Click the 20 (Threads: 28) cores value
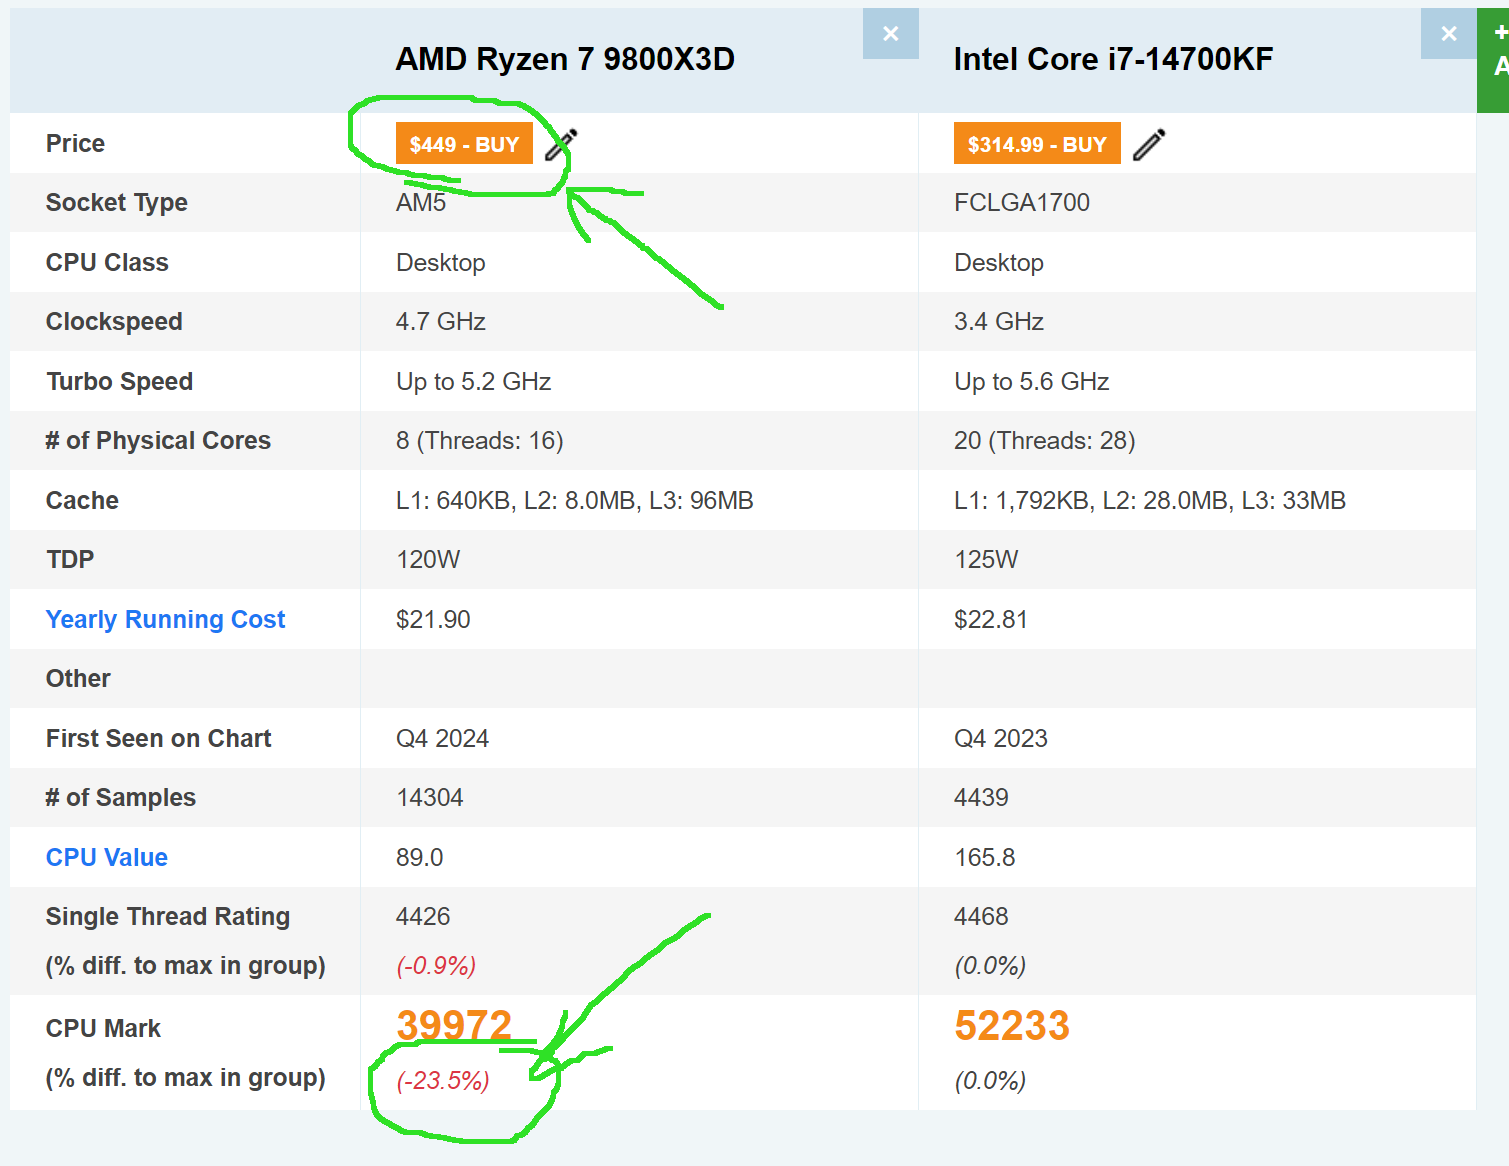This screenshot has height=1166, width=1509. point(1045,440)
